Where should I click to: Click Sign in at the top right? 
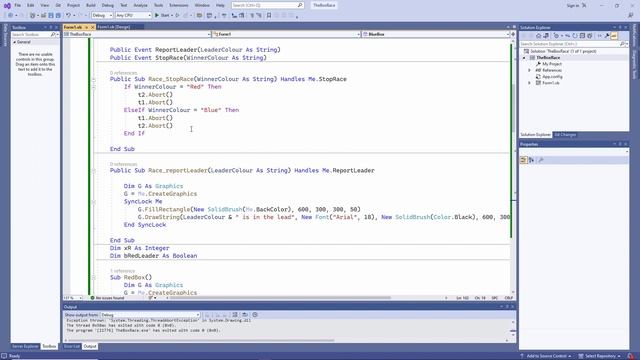[x=572, y=5]
